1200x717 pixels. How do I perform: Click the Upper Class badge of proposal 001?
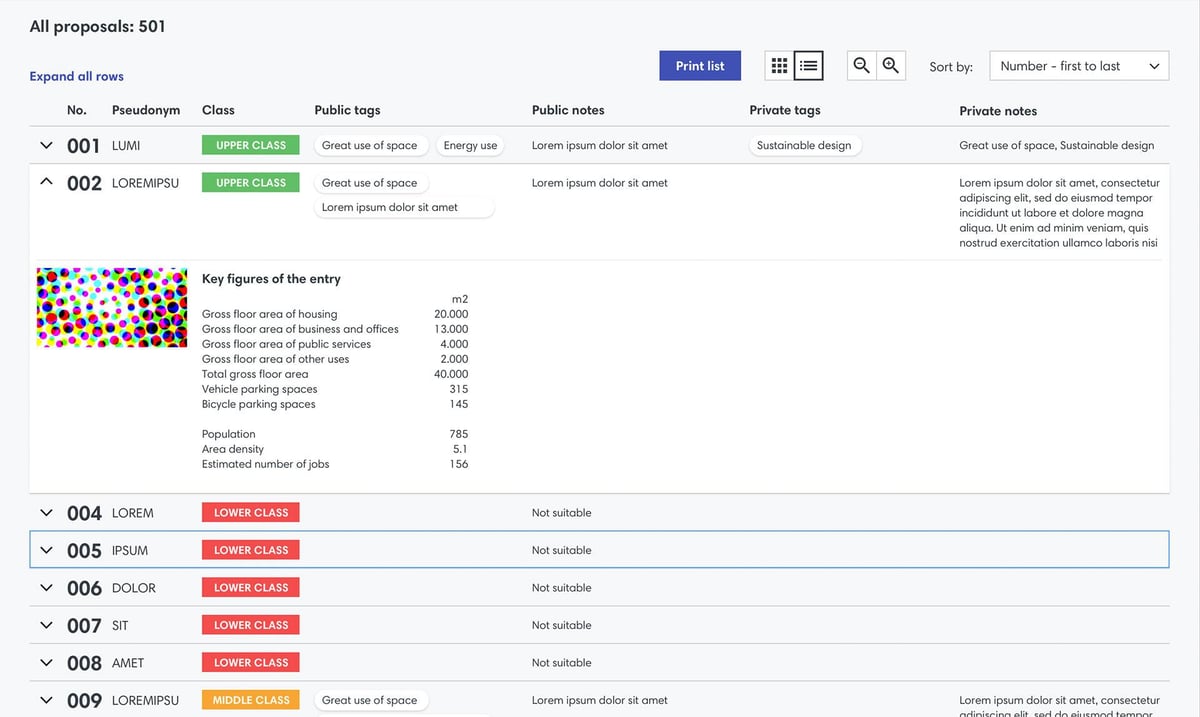[251, 146]
